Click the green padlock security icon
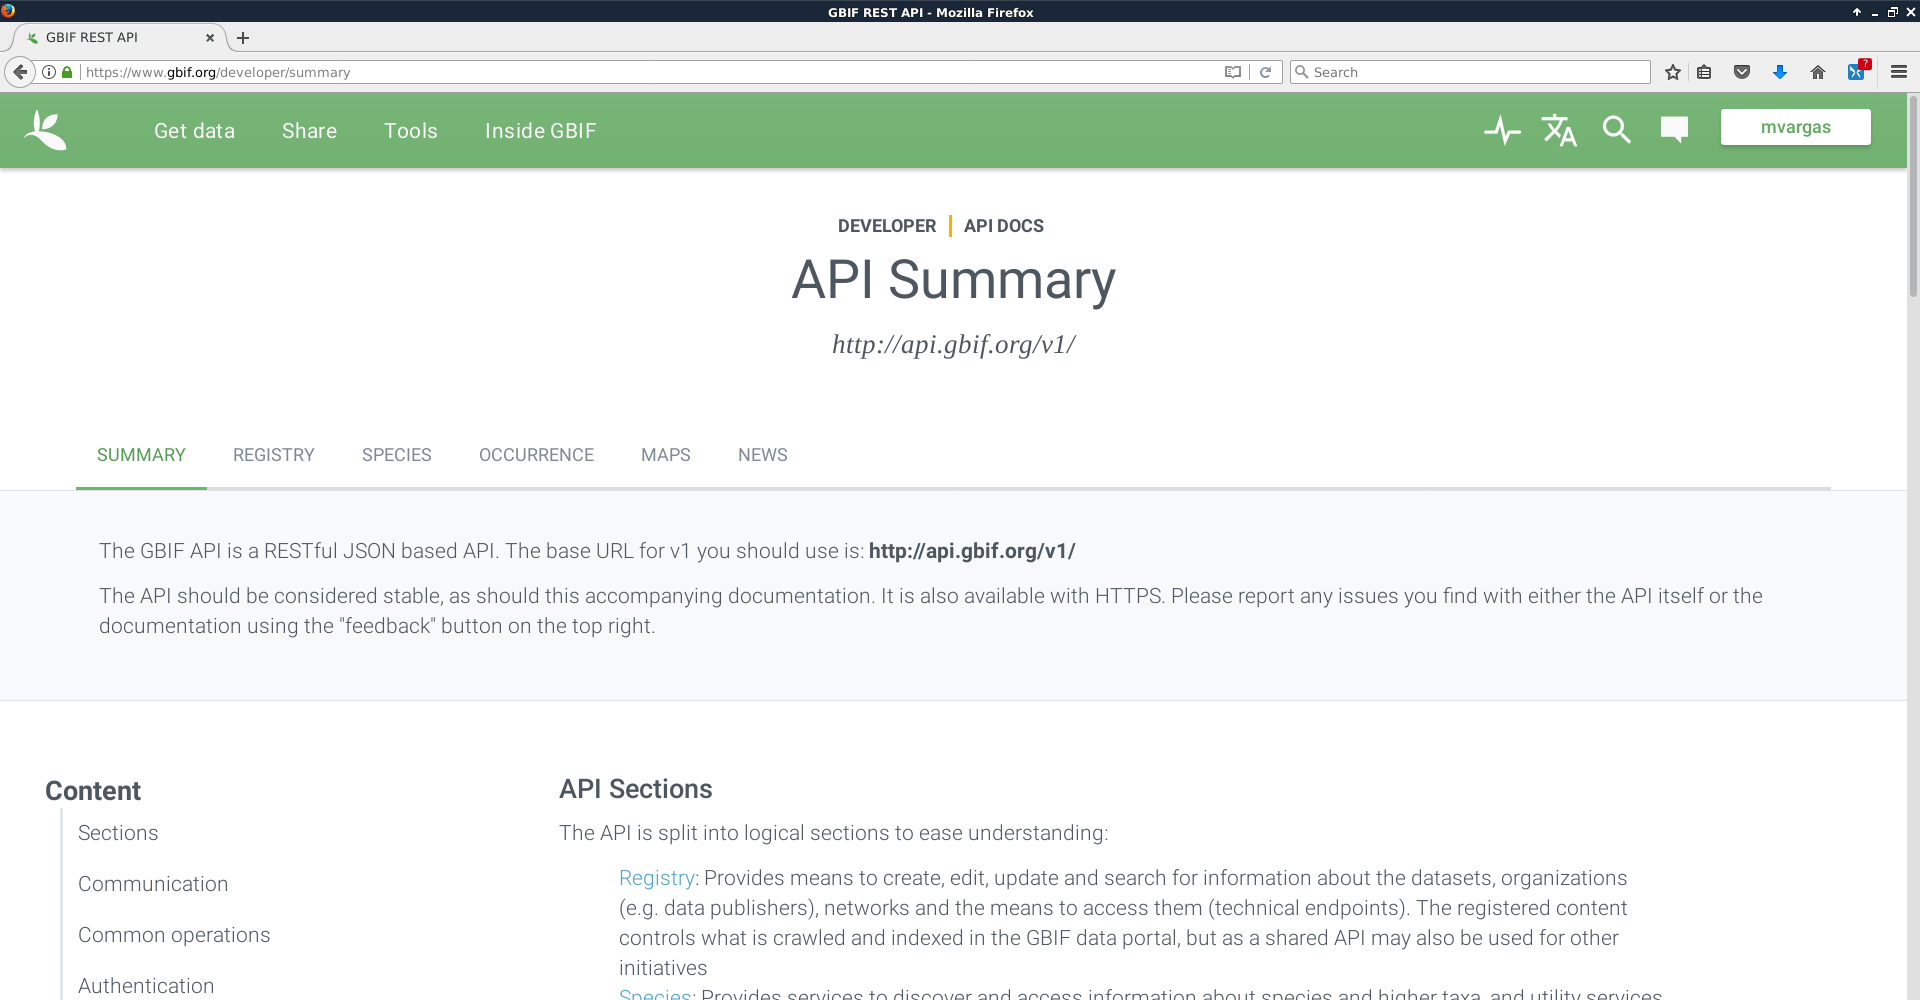 [67, 72]
